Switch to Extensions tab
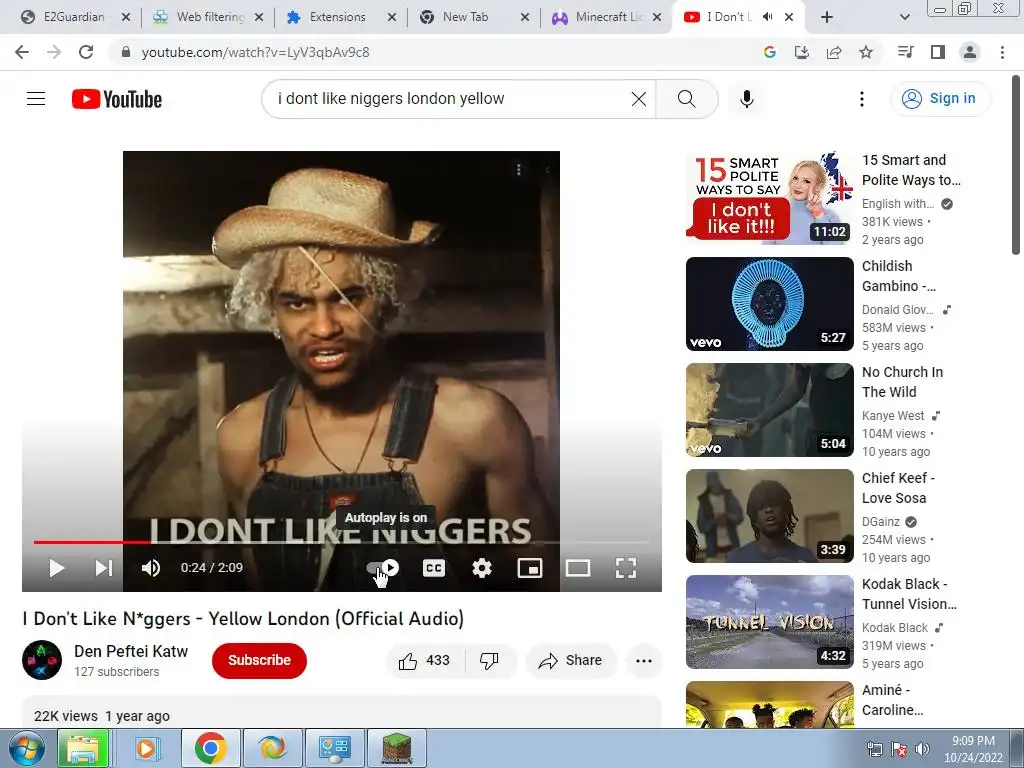The image size is (1024, 768). point(340,17)
